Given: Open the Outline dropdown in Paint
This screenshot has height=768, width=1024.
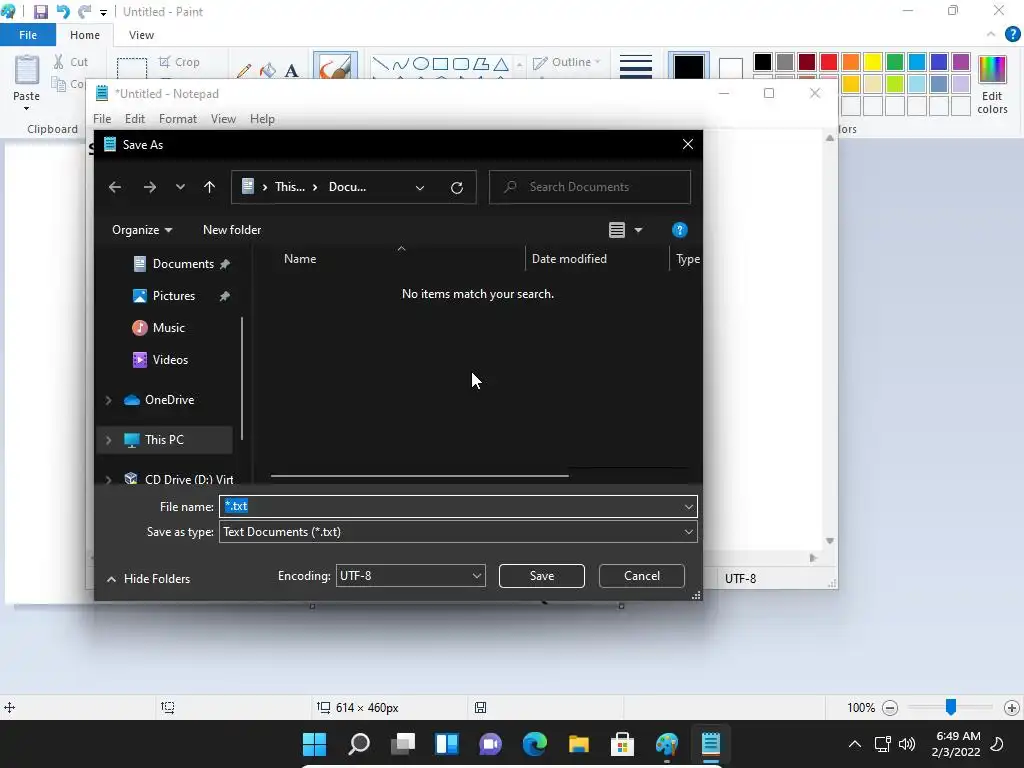Looking at the screenshot, I should [567, 62].
